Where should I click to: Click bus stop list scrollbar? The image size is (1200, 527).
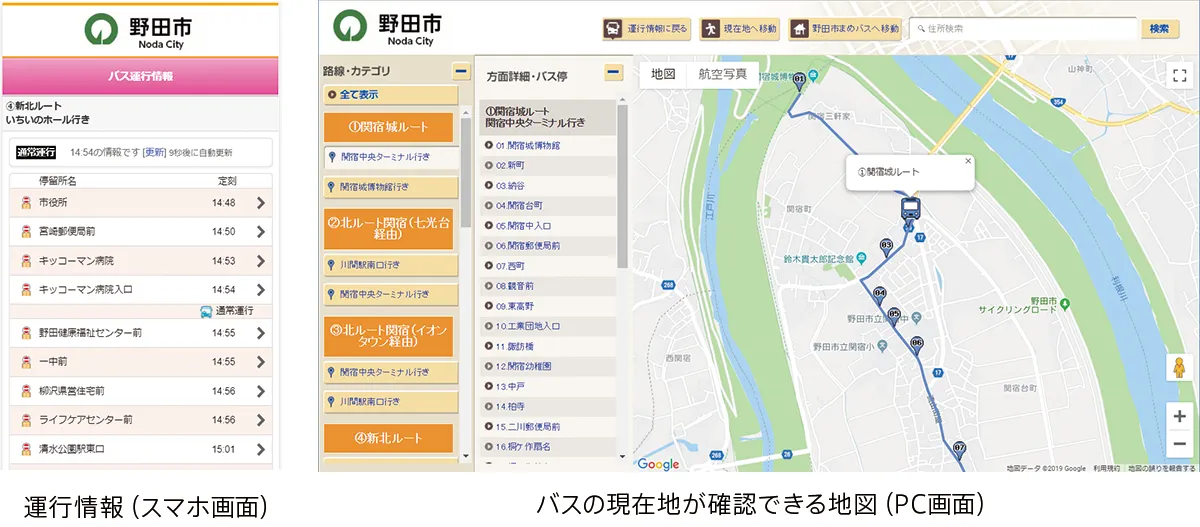click(623, 185)
